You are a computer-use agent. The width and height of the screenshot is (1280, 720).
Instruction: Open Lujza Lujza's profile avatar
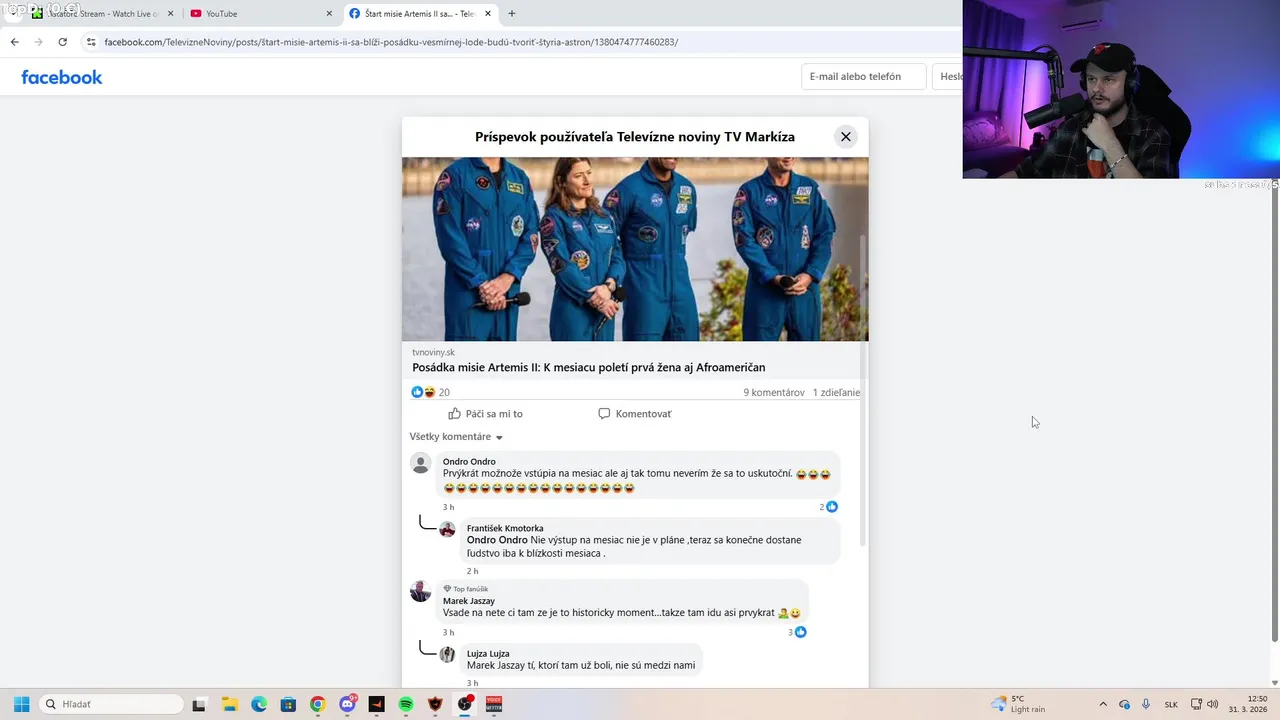point(447,655)
